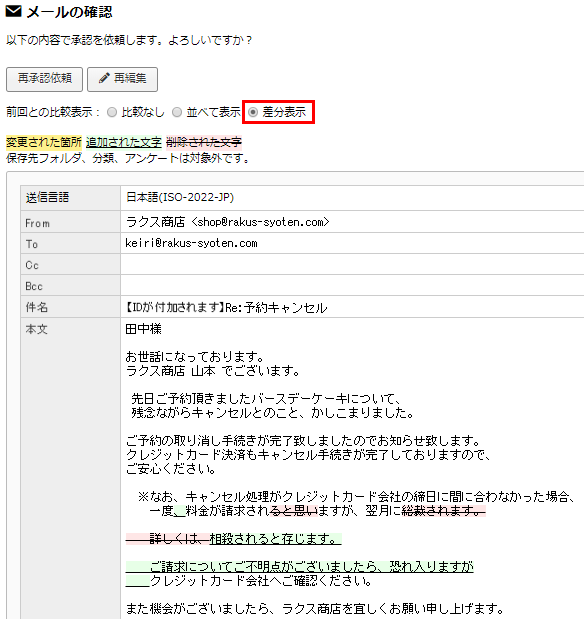Click the pencil icon on 再編集 button
584x619 pixels.
click(104, 78)
